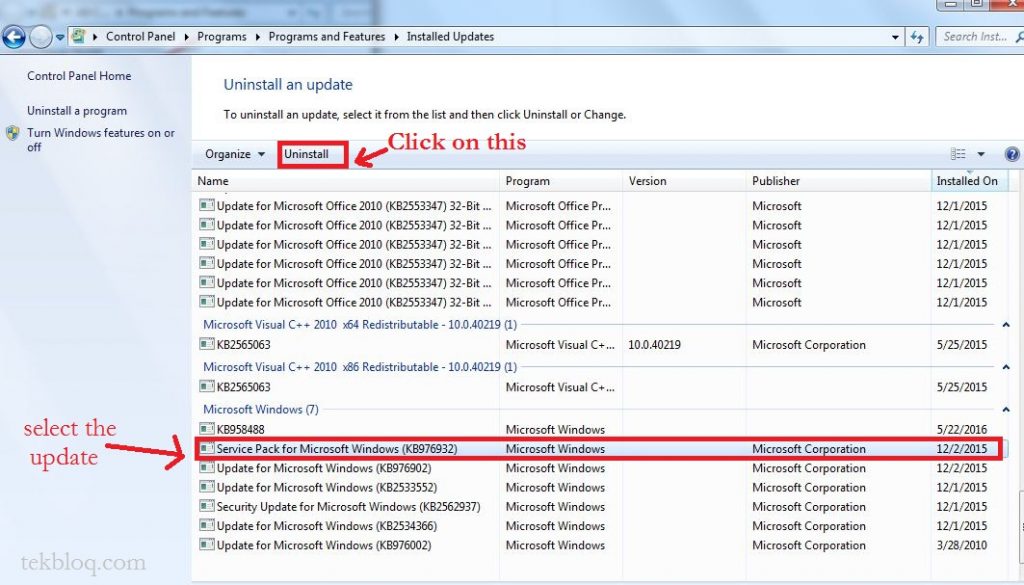The image size is (1024, 585).
Task: Click the 5/22/2016 install date
Action: pos(962,430)
